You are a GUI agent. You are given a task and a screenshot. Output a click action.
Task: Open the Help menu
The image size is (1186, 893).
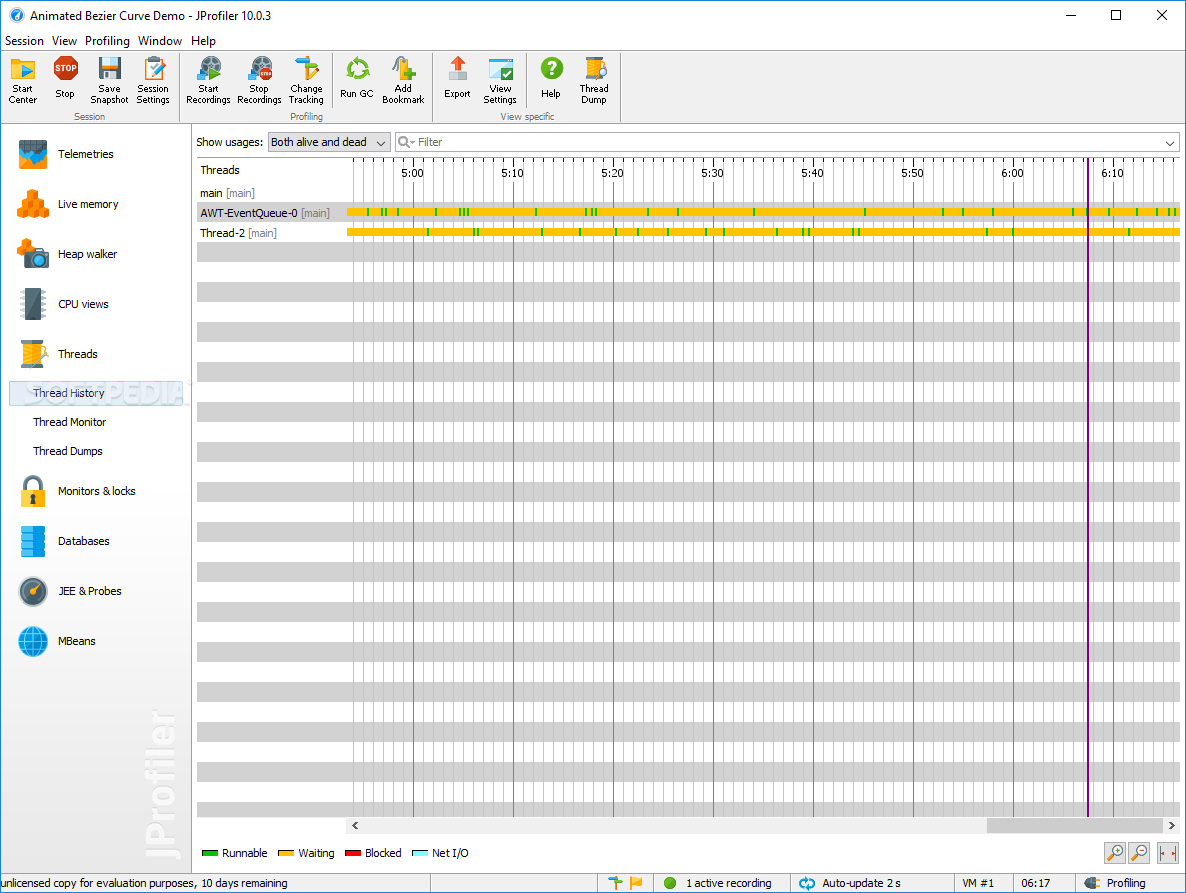click(x=203, y=41)
